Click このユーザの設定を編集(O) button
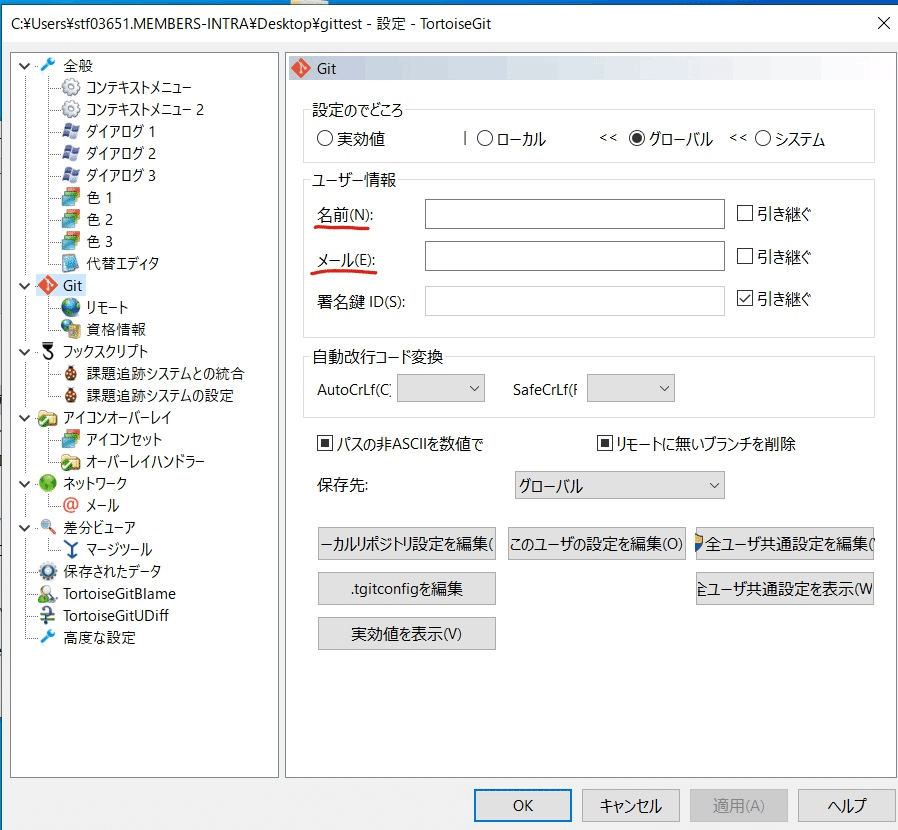 pyautogui.click(x=597, y=543)
